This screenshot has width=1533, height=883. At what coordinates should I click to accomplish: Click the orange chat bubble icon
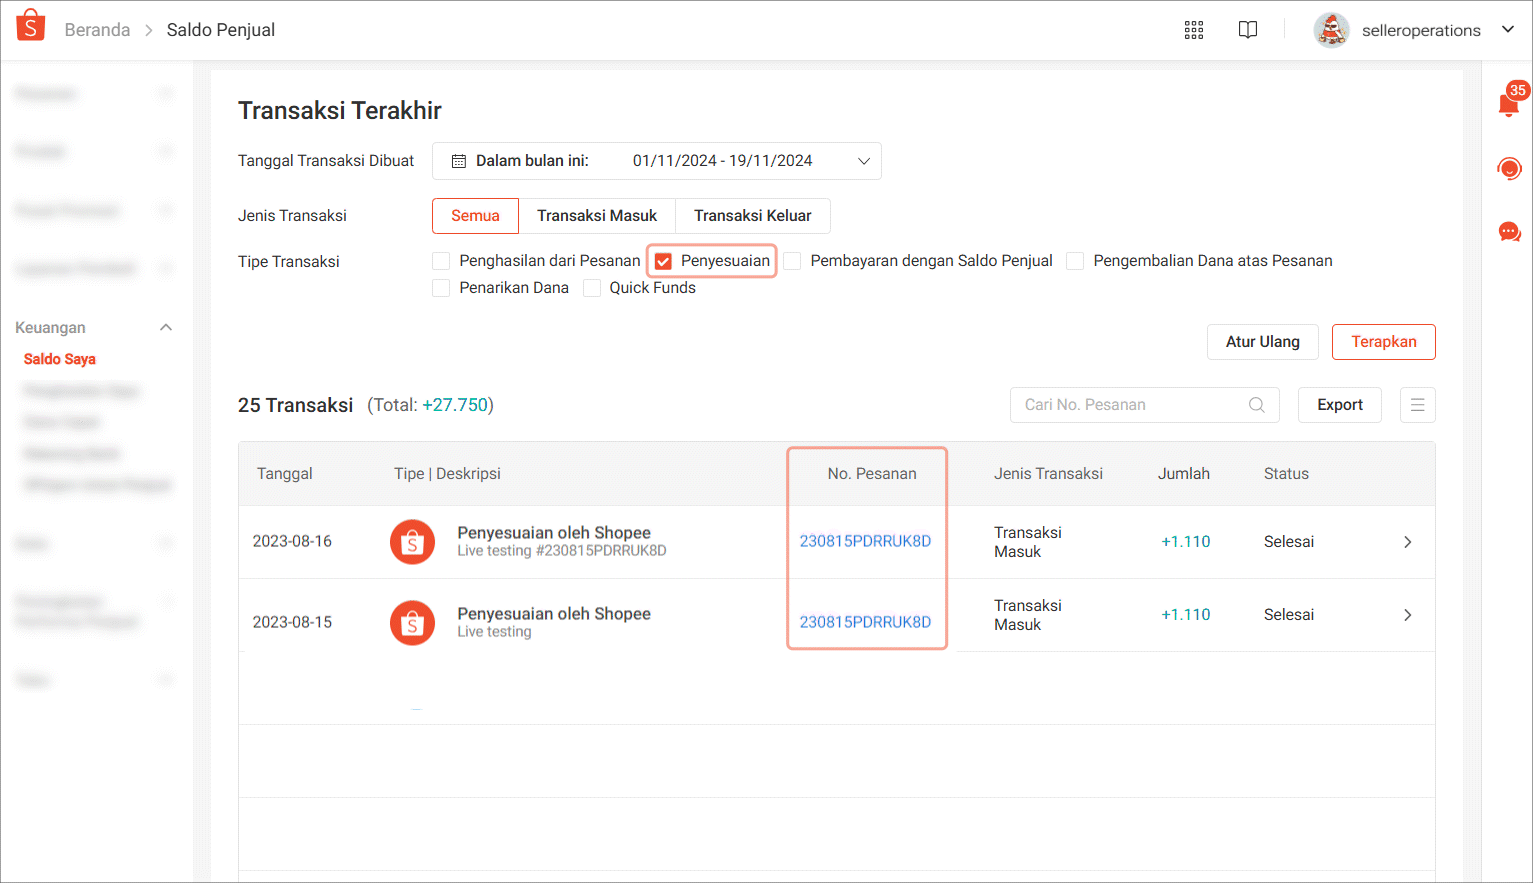pyautogui.click(x=1509, y=232)
